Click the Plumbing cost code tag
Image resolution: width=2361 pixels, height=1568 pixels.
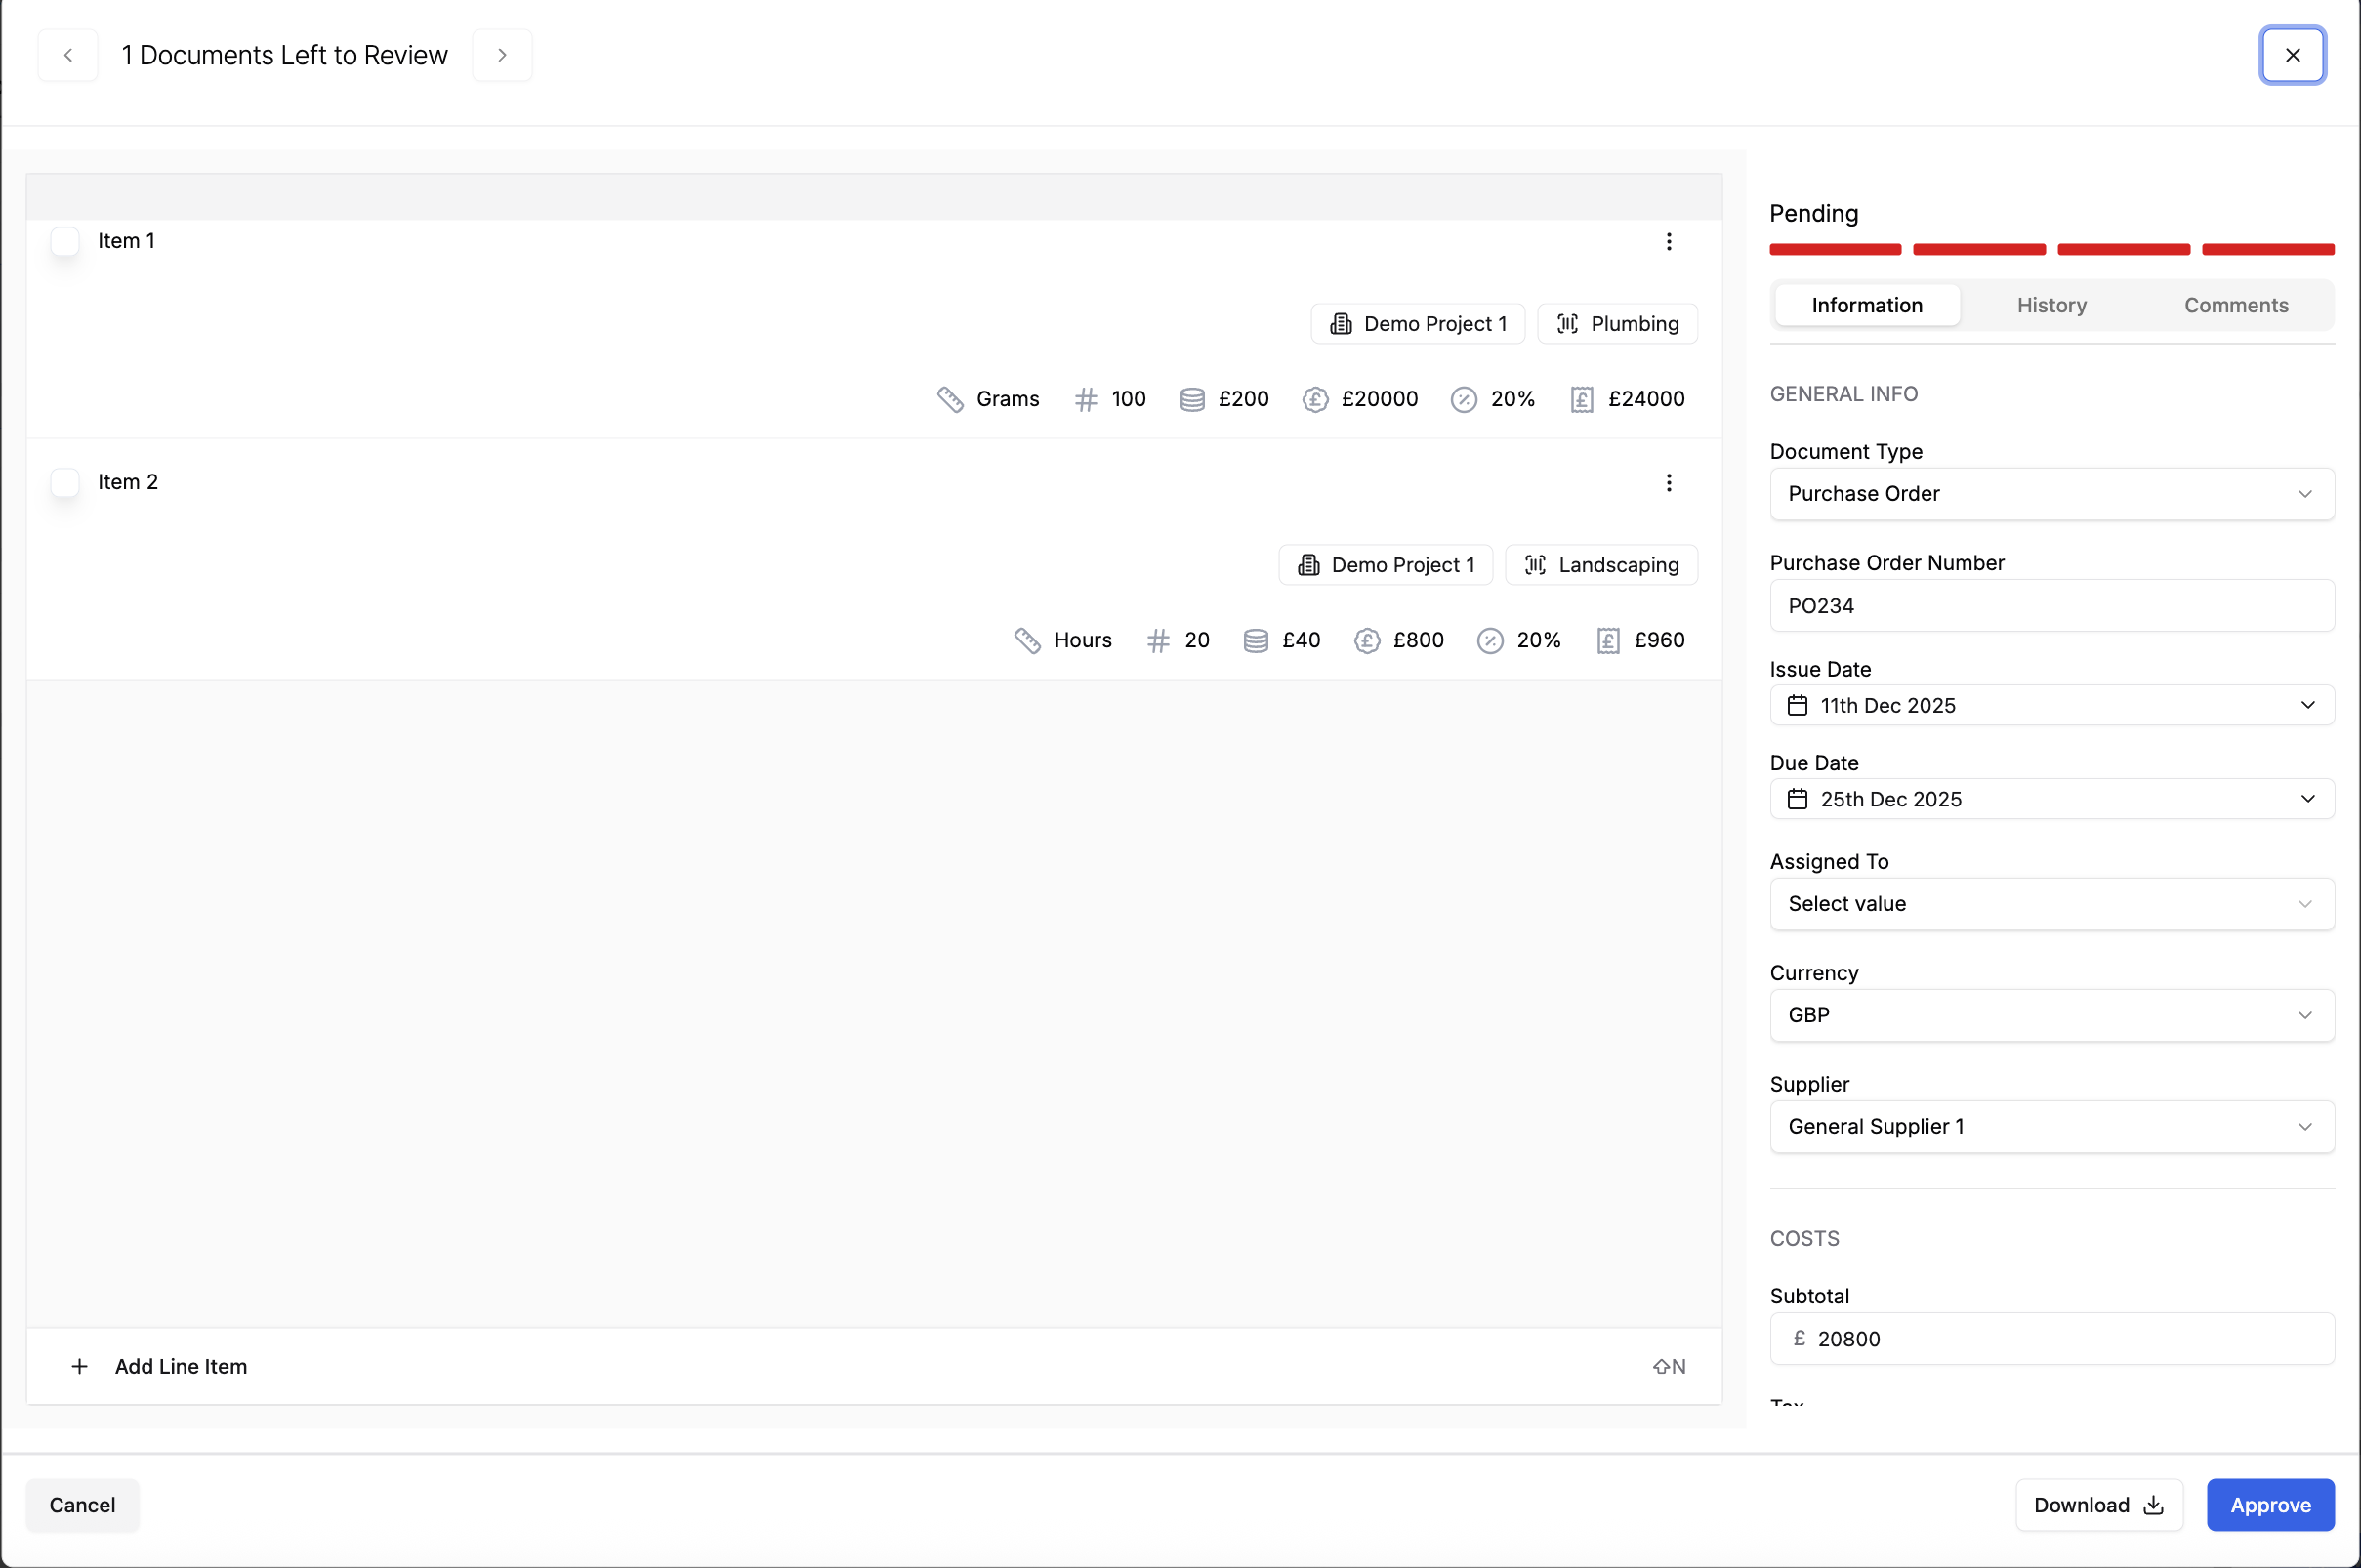(1617, 324)
